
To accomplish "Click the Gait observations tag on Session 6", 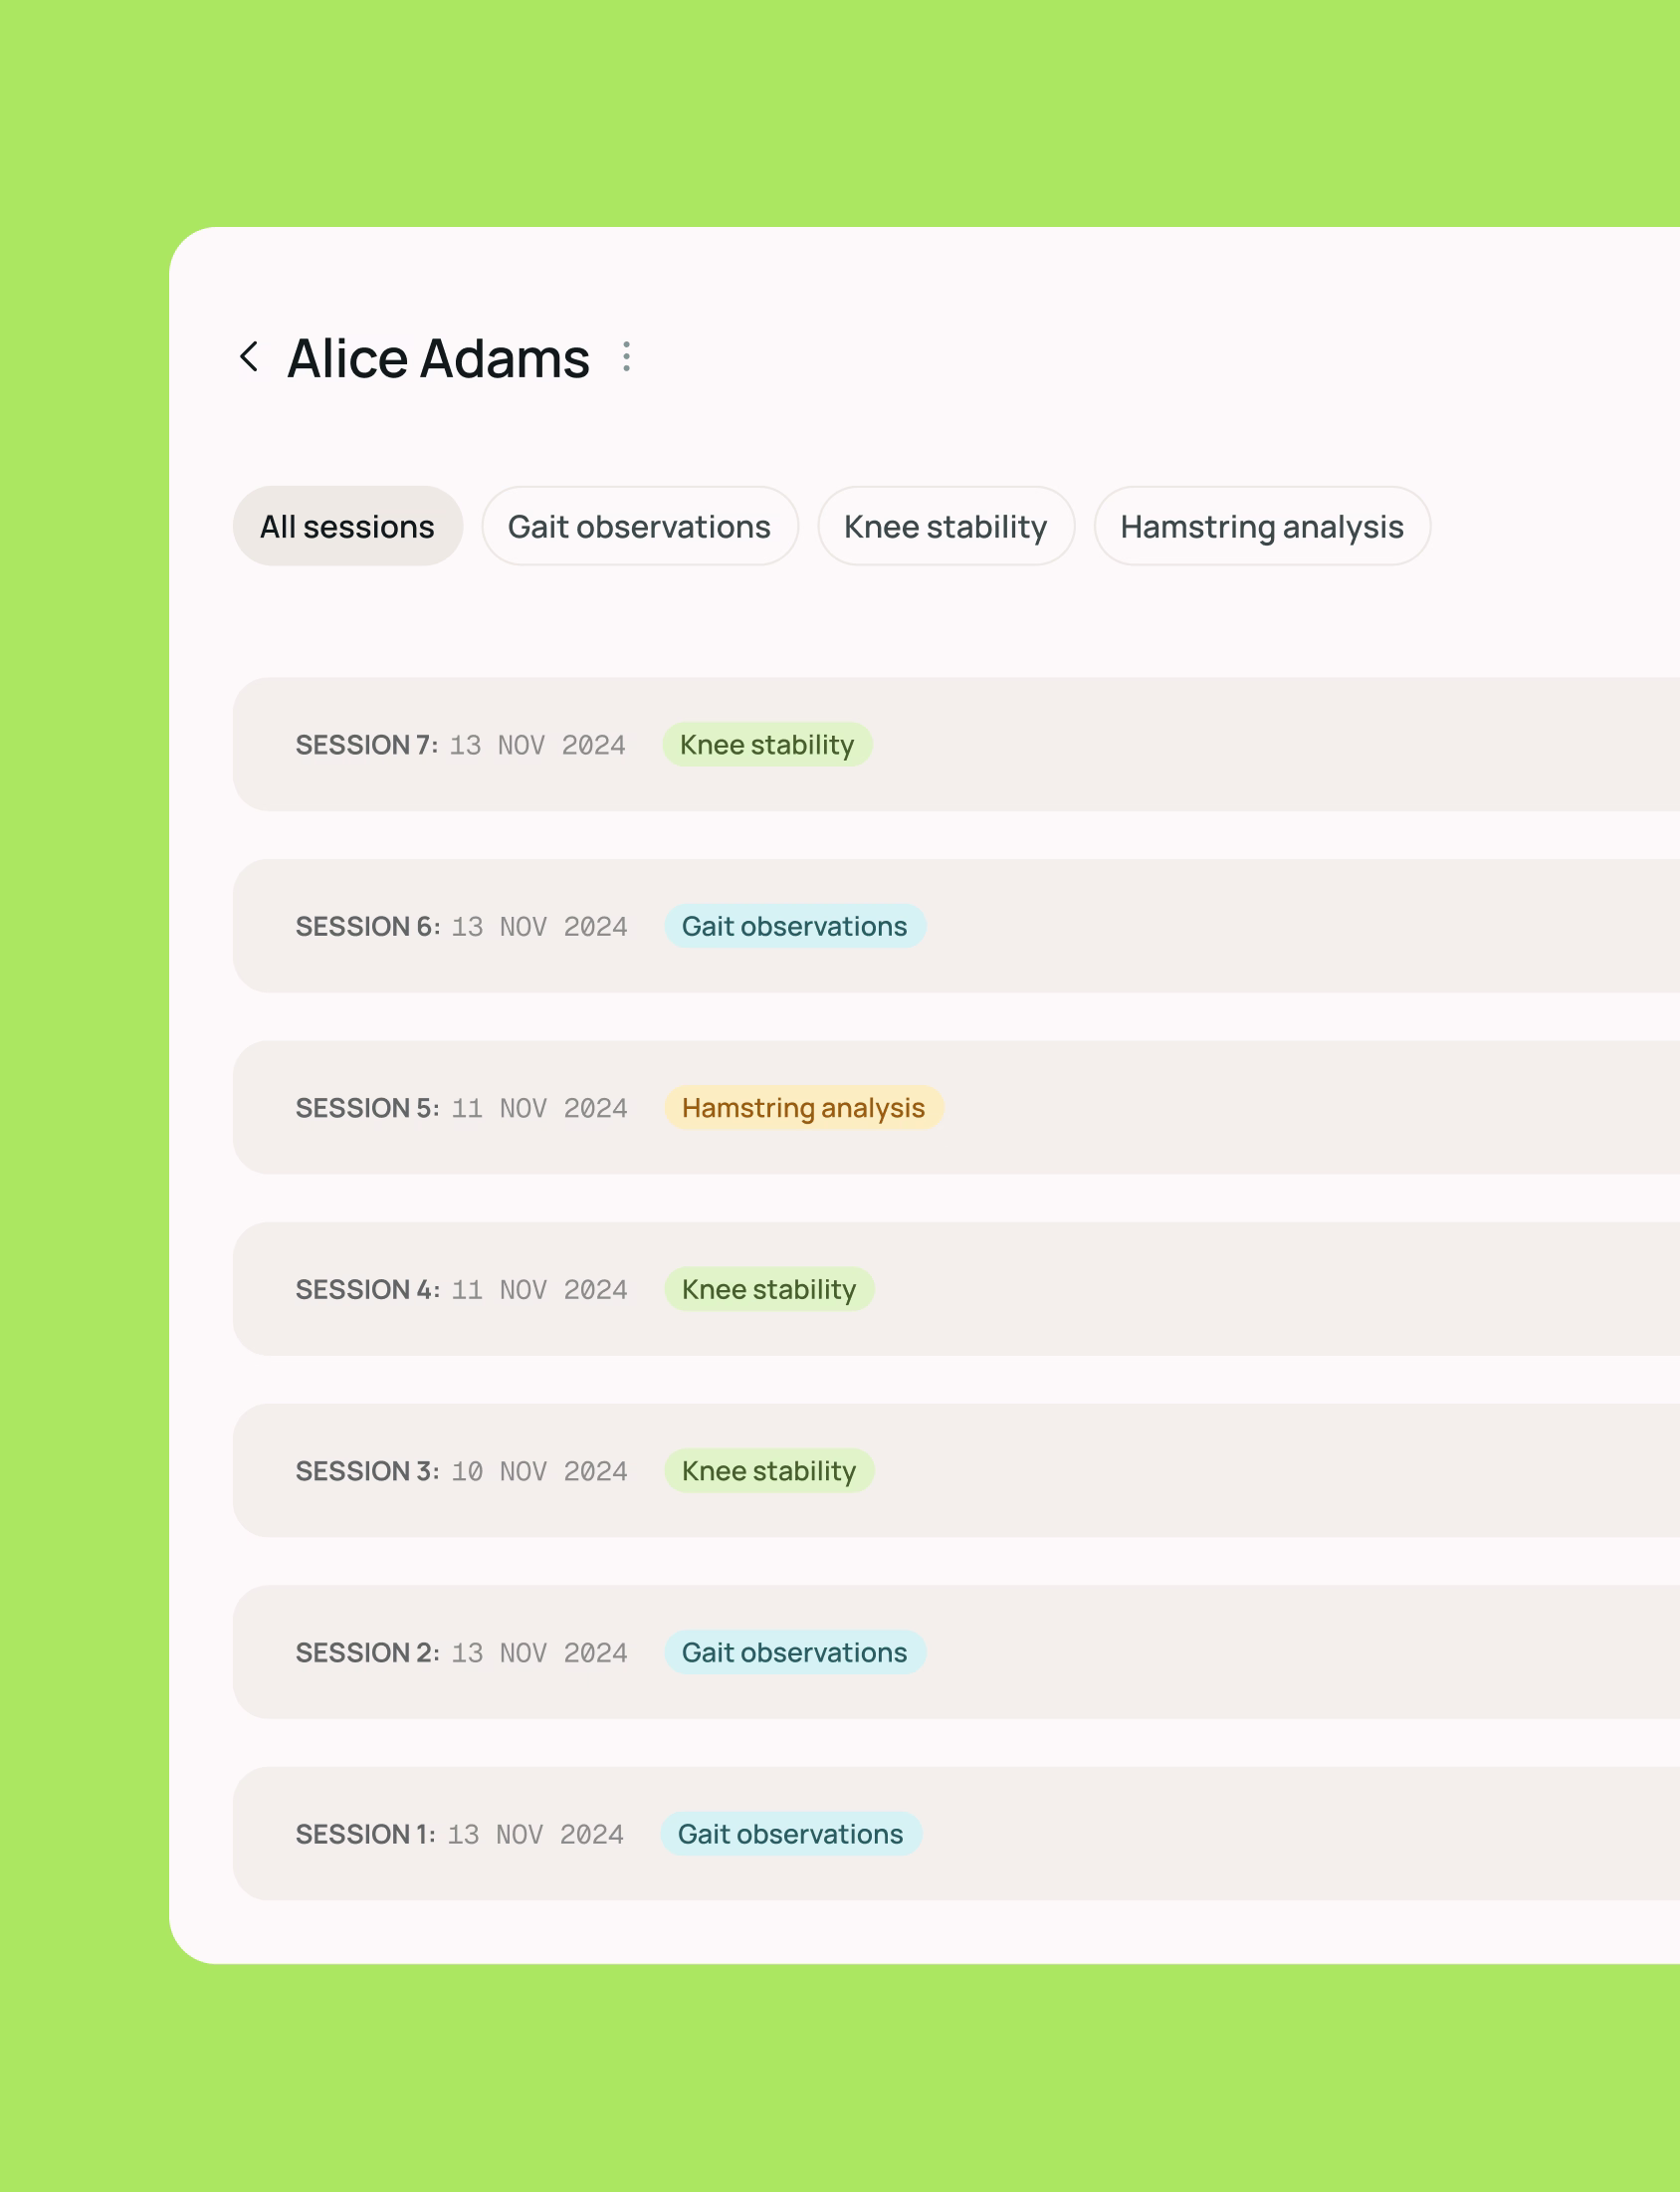I will [794, 926].
